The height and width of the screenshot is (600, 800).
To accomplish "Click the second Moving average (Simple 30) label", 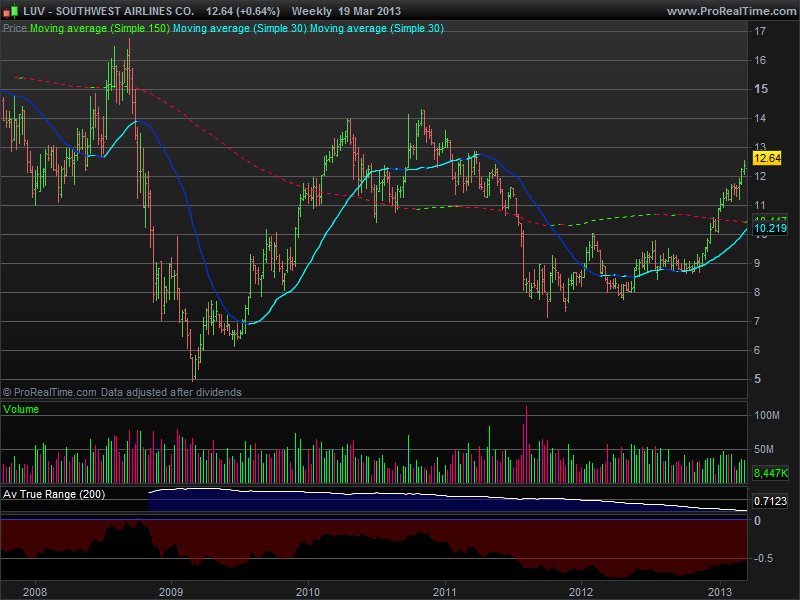I will pyautogui.click(x=377, y=28).
